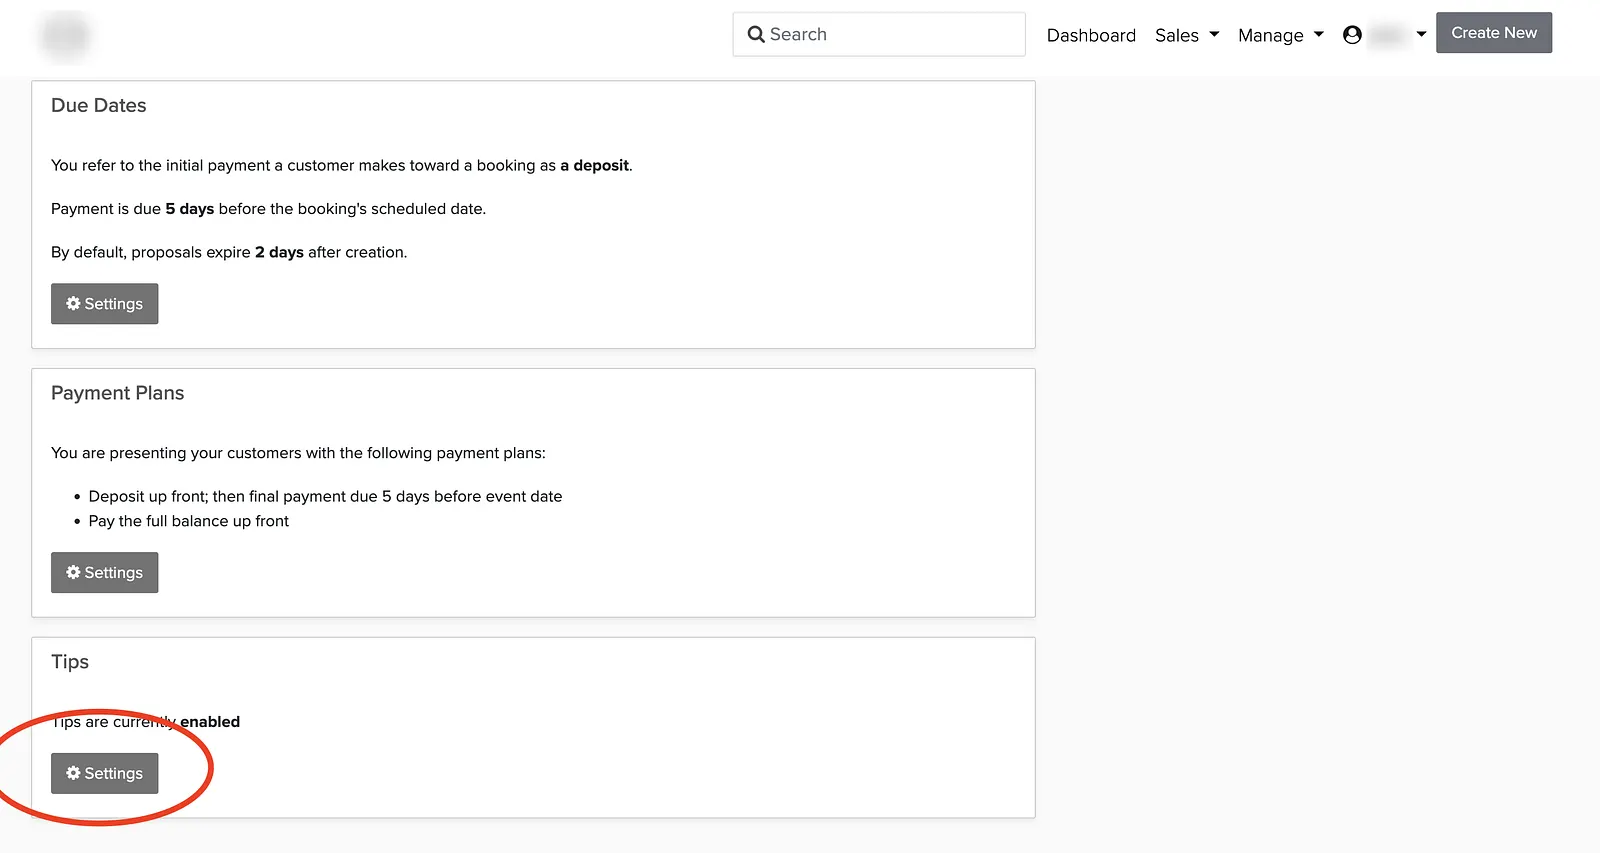Click the Tips section heading

70,662
